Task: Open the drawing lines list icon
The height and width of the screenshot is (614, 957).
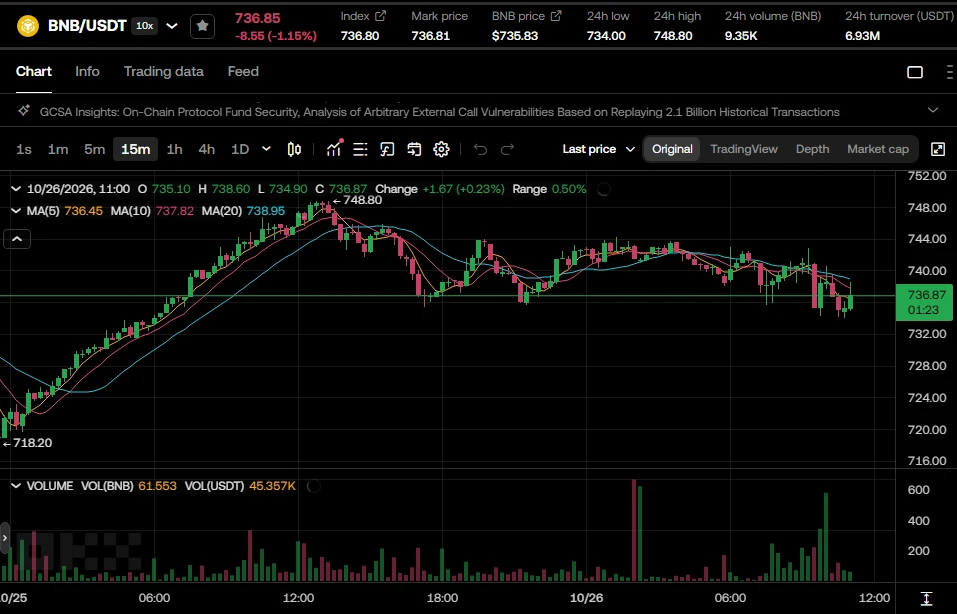Action: click(361, 150)
